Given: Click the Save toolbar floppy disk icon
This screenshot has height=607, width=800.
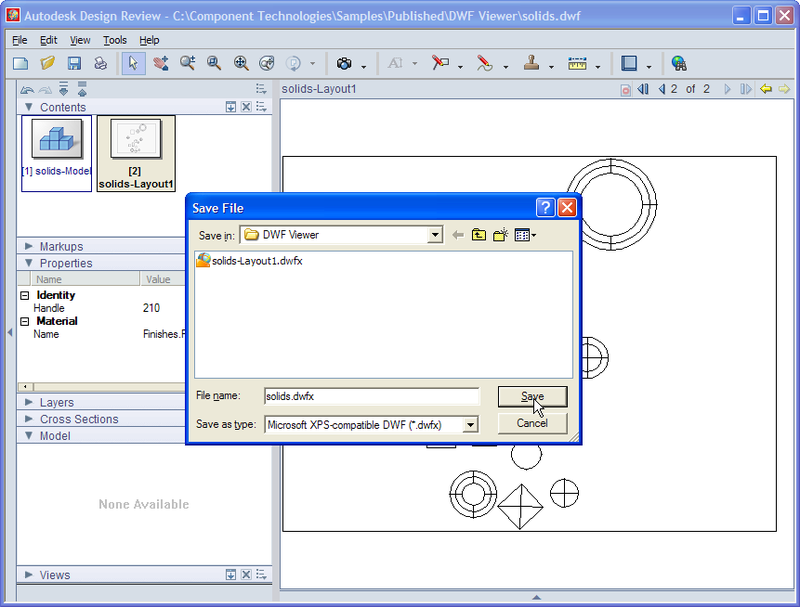Looking at the screenshot, I should (74, 63).
